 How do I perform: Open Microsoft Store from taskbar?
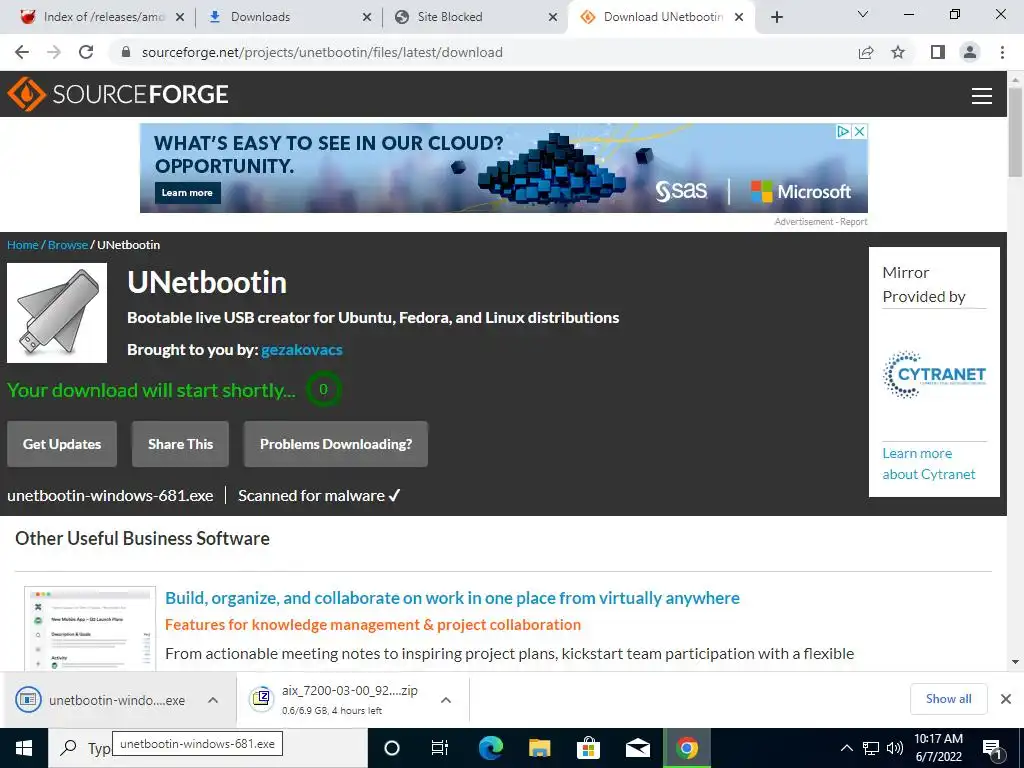tap(588, 748)
